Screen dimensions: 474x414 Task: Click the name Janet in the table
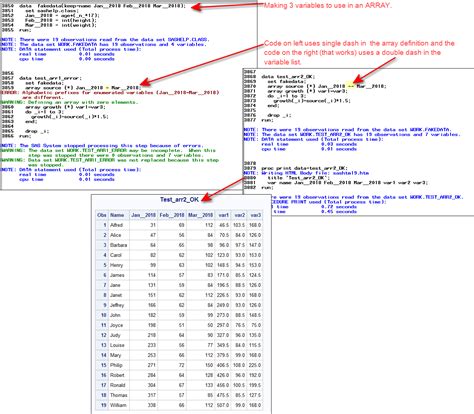pyautogui.click(x=116, y=295)
